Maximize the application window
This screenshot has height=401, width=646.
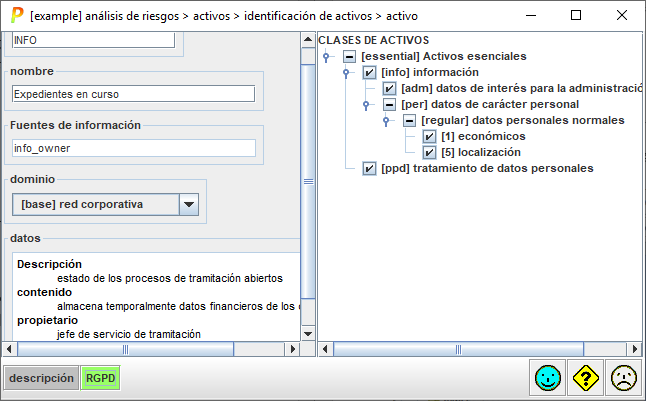click(x=576, y=16)
